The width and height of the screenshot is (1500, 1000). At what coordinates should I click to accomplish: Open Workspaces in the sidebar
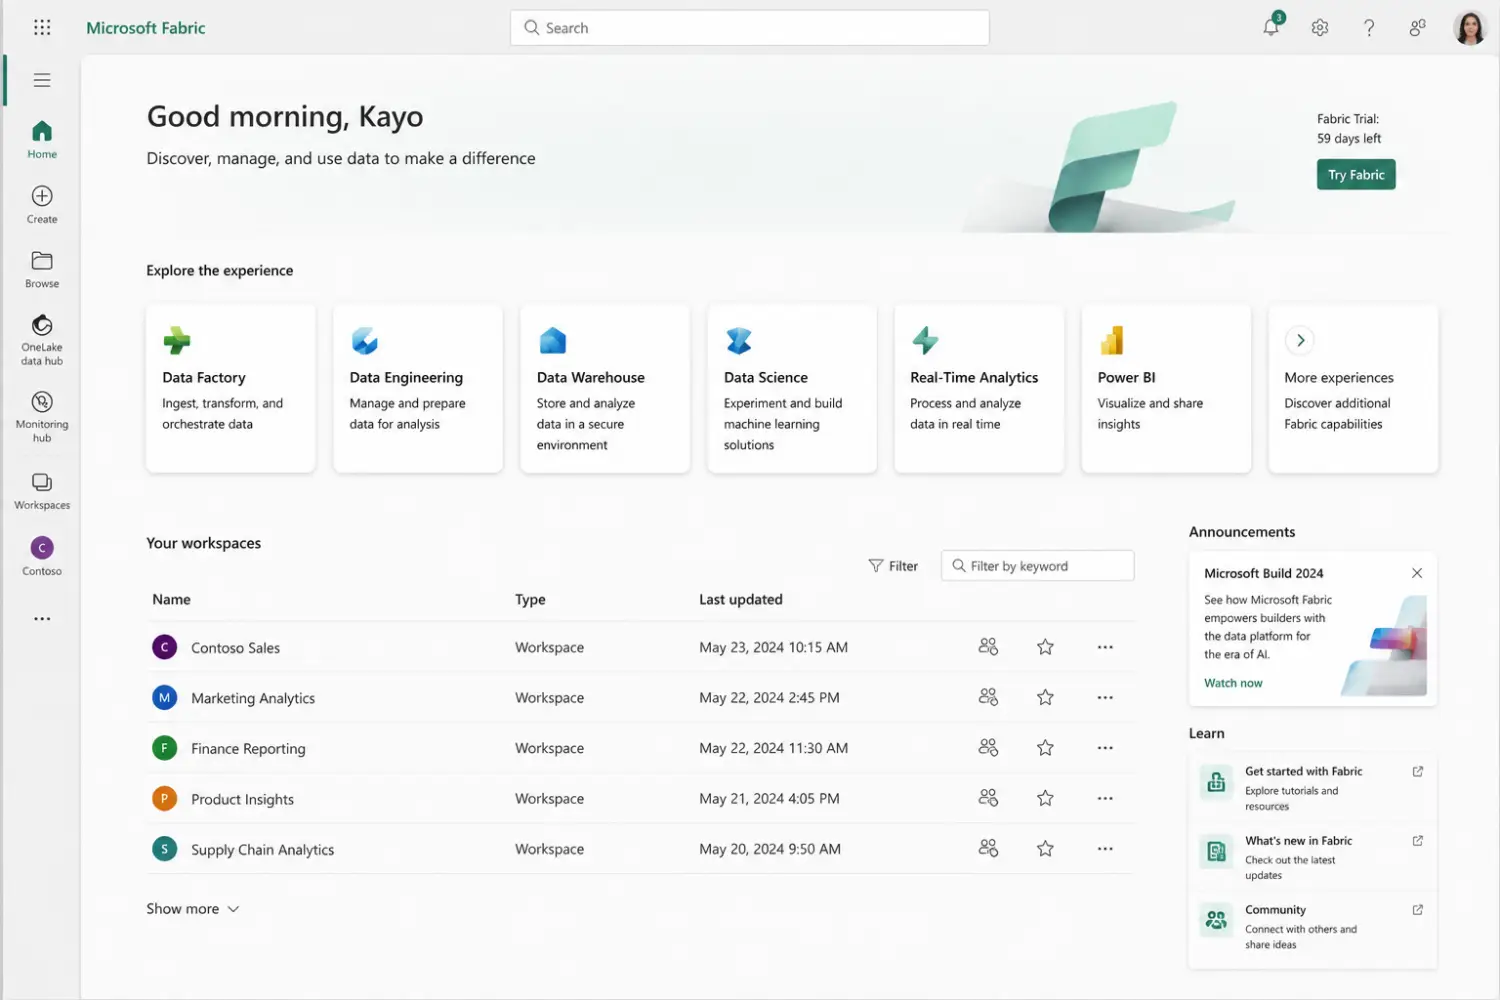(42, 491)
